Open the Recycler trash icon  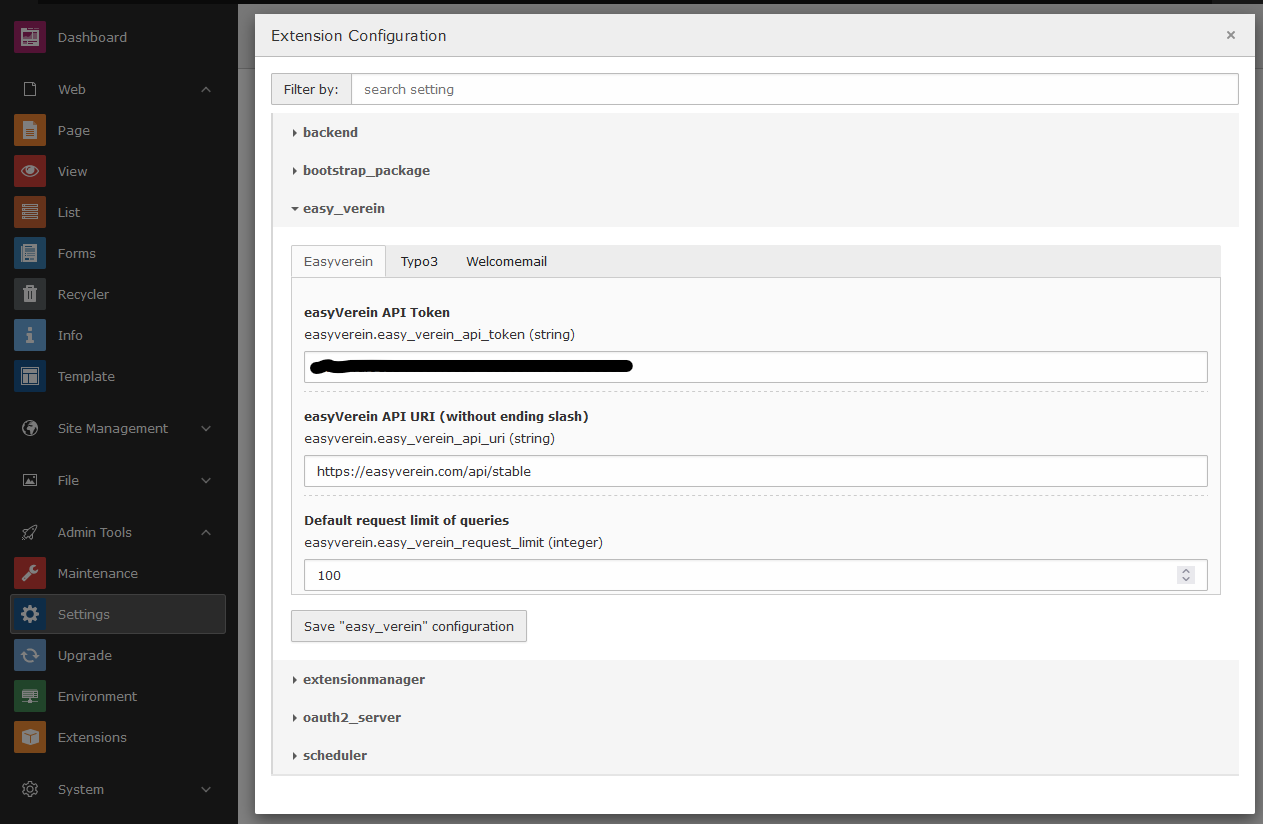[30, 294]
